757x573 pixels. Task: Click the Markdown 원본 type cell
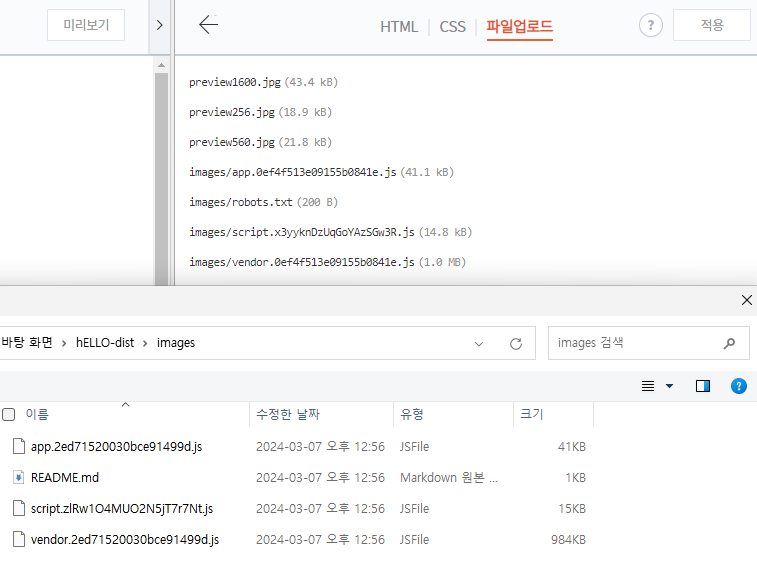(449, 477)
